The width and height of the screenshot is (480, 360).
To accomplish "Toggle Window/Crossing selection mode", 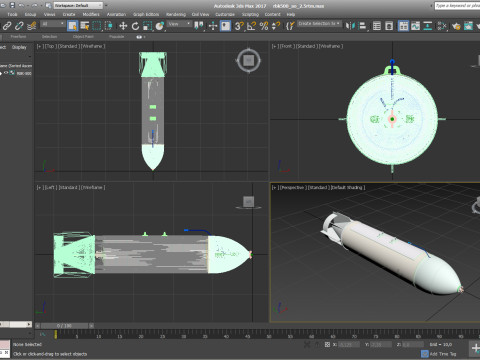I will pos(109,26).
